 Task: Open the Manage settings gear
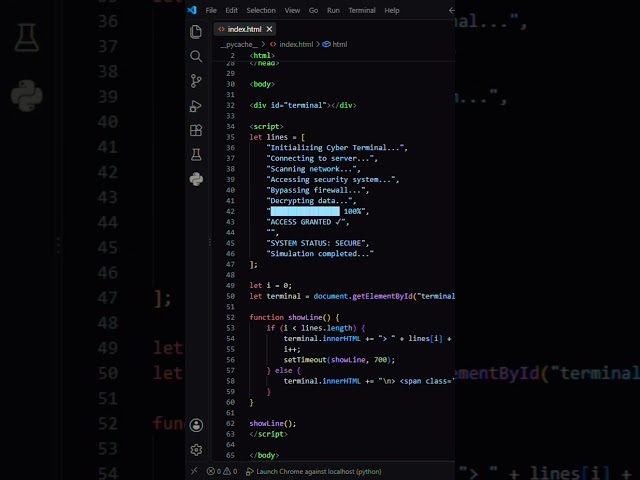point(196,450)
